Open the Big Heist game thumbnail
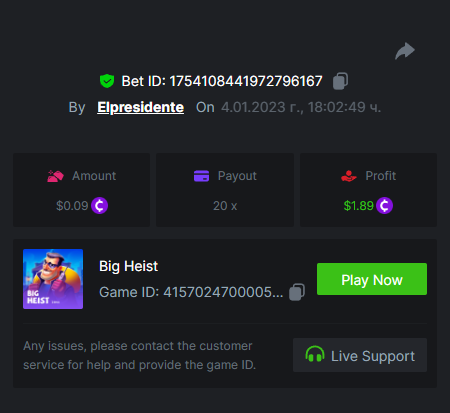Image resolution: width=450 pixels, height=413 pixels. (x=53, y=279)
